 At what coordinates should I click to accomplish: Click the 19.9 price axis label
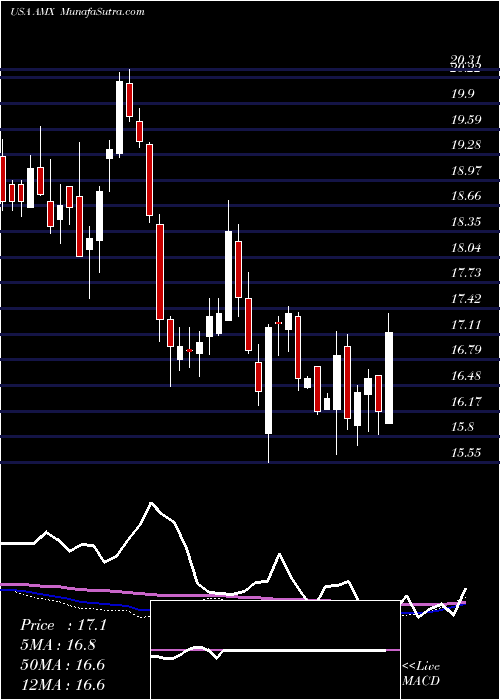coord(464,94)
